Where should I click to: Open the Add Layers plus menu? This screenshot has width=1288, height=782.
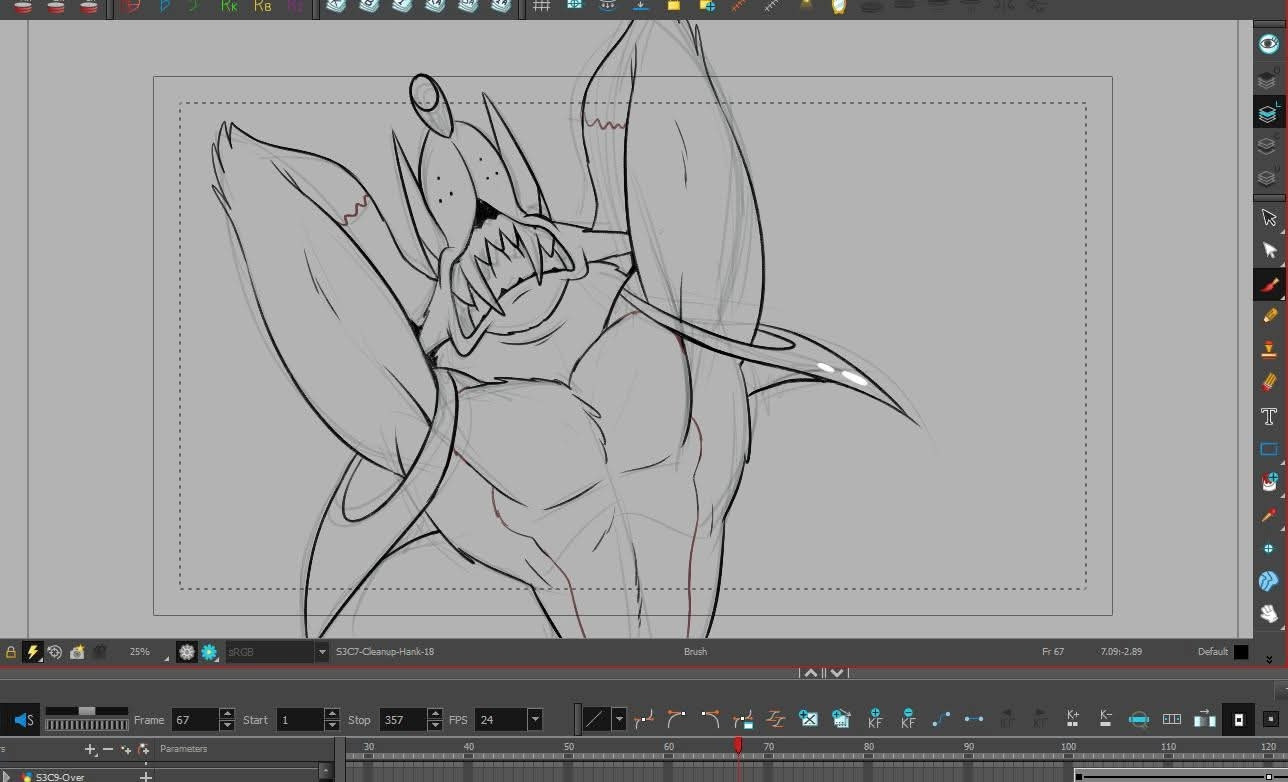pos(91,749)
